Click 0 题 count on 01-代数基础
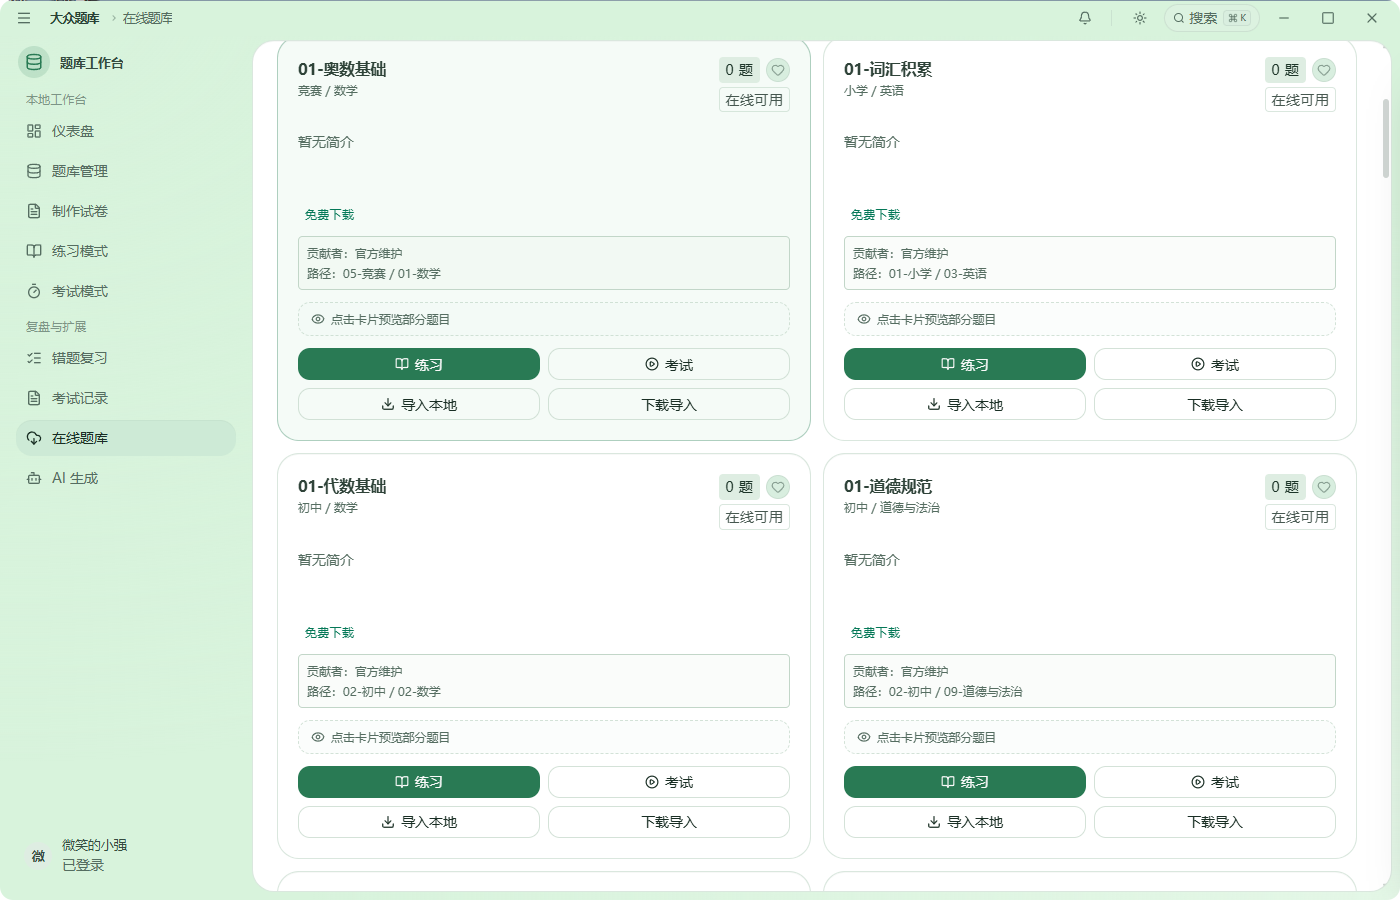The image size is (1400, 900). (739, 487)
